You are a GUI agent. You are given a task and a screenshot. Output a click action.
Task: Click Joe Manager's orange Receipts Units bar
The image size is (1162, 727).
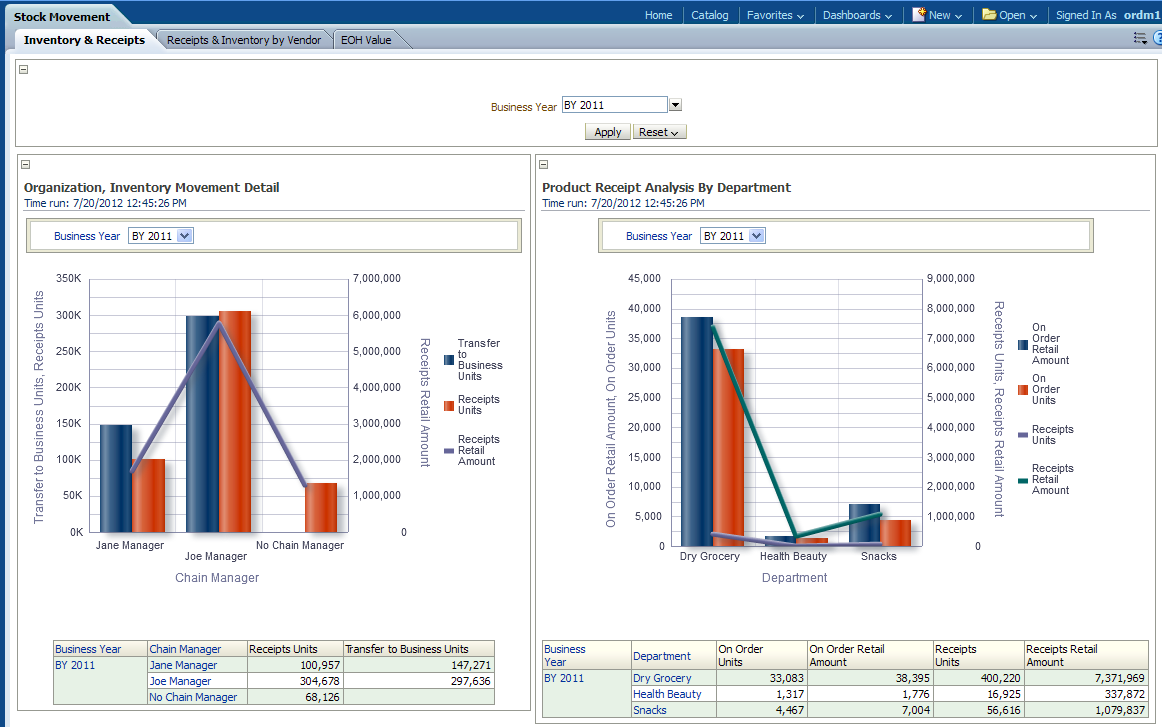coord(235,422)
